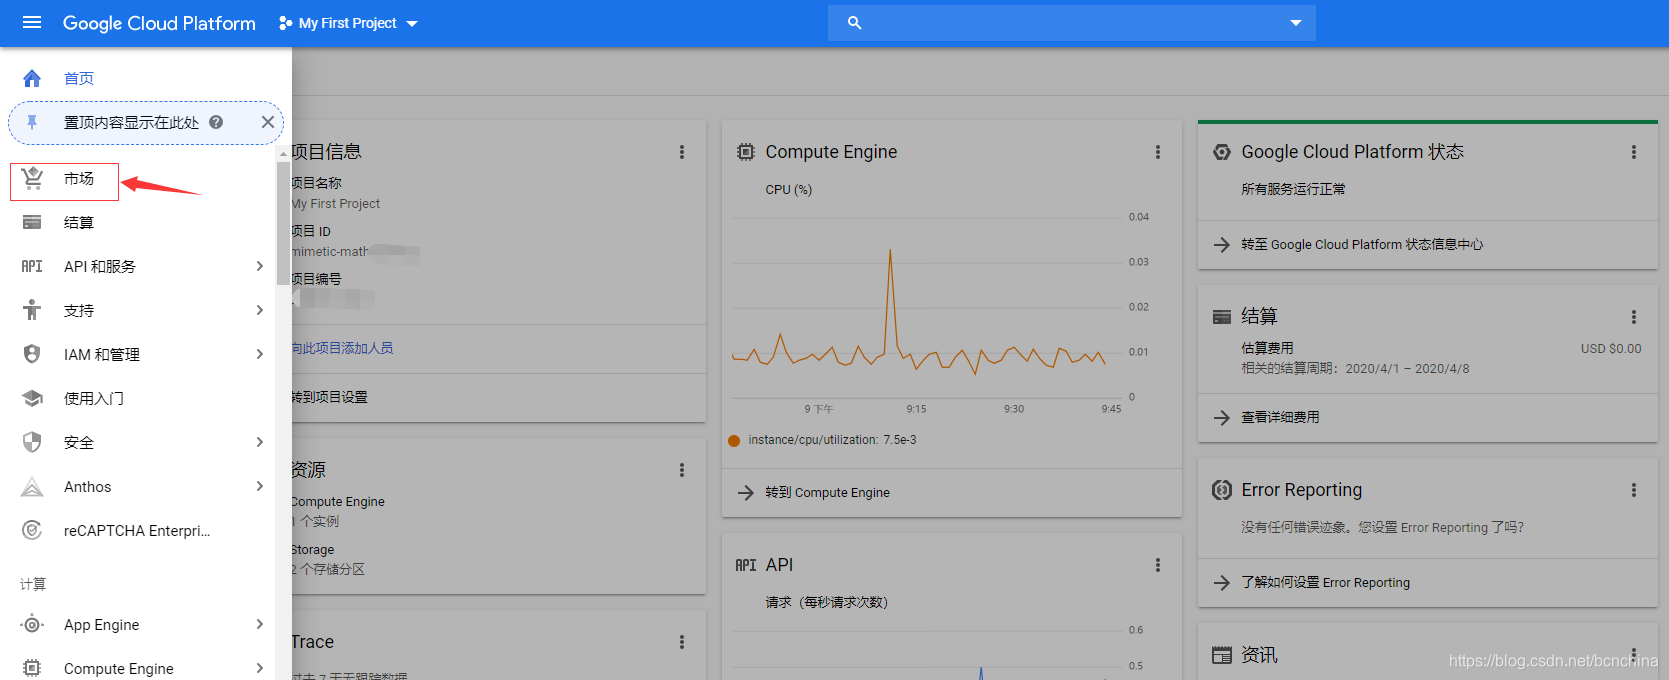Open more options for Error Reporting card
Viewport: 1669px width, 680px height.
pos(1634,490)
